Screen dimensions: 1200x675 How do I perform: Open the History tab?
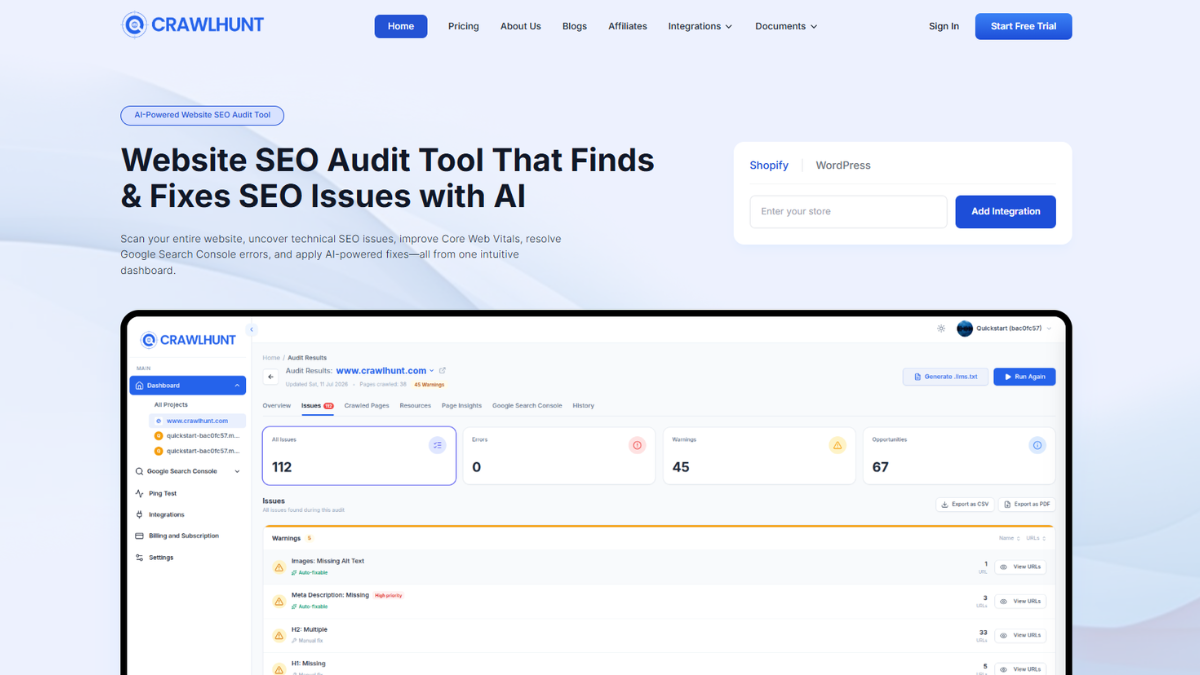click(583, 406)
